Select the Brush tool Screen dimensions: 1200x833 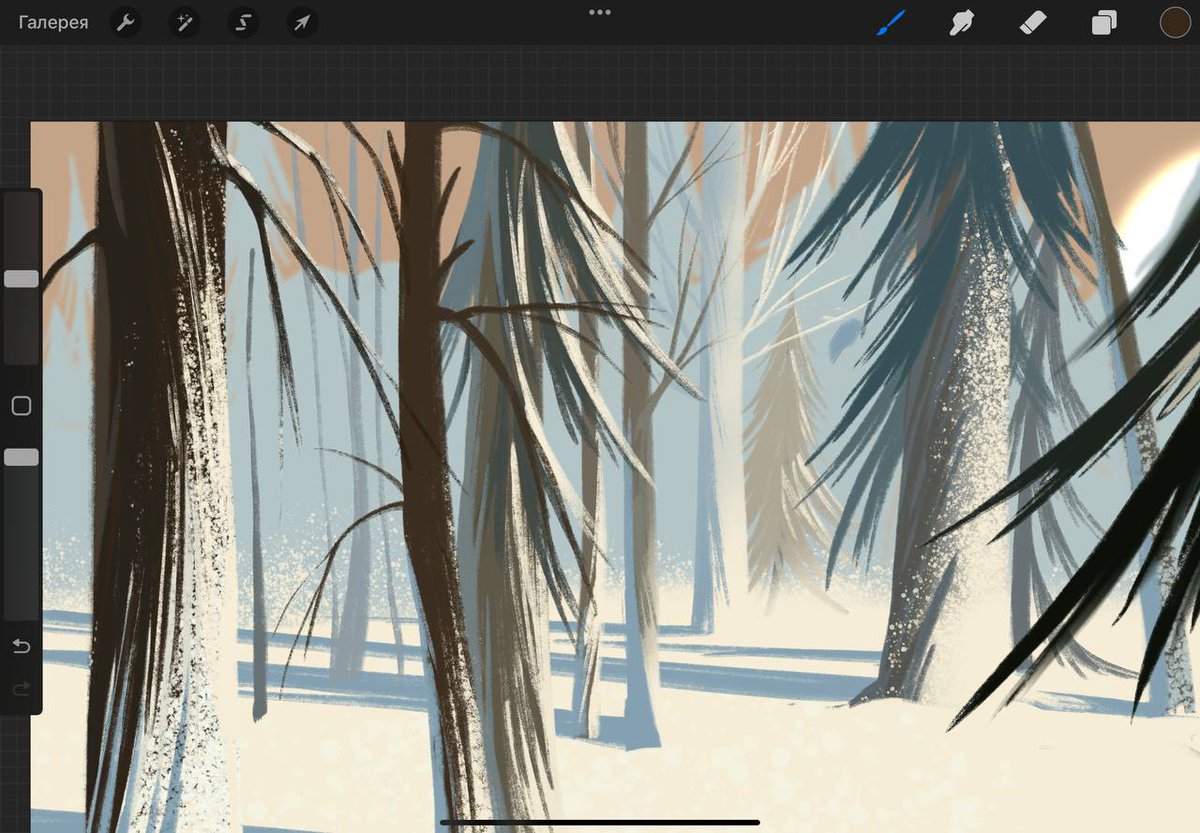890,22
